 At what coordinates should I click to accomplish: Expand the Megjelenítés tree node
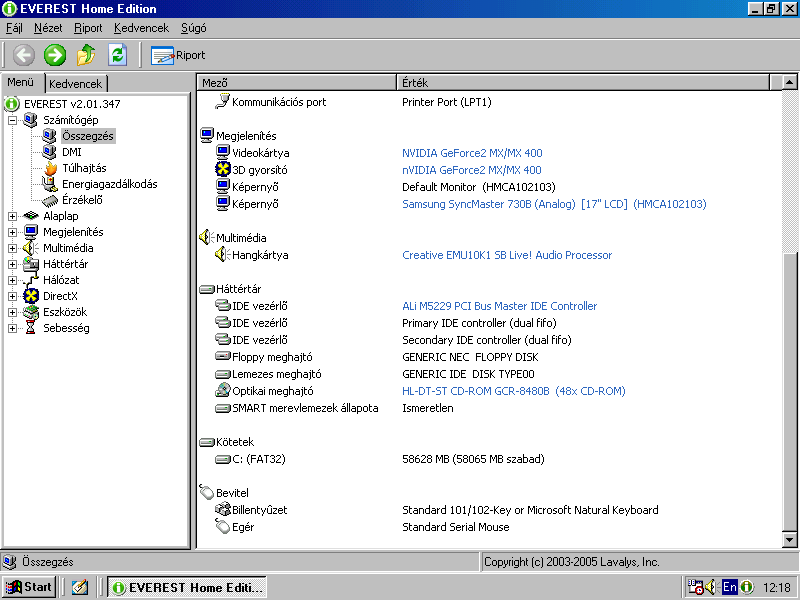pos(12,232)
